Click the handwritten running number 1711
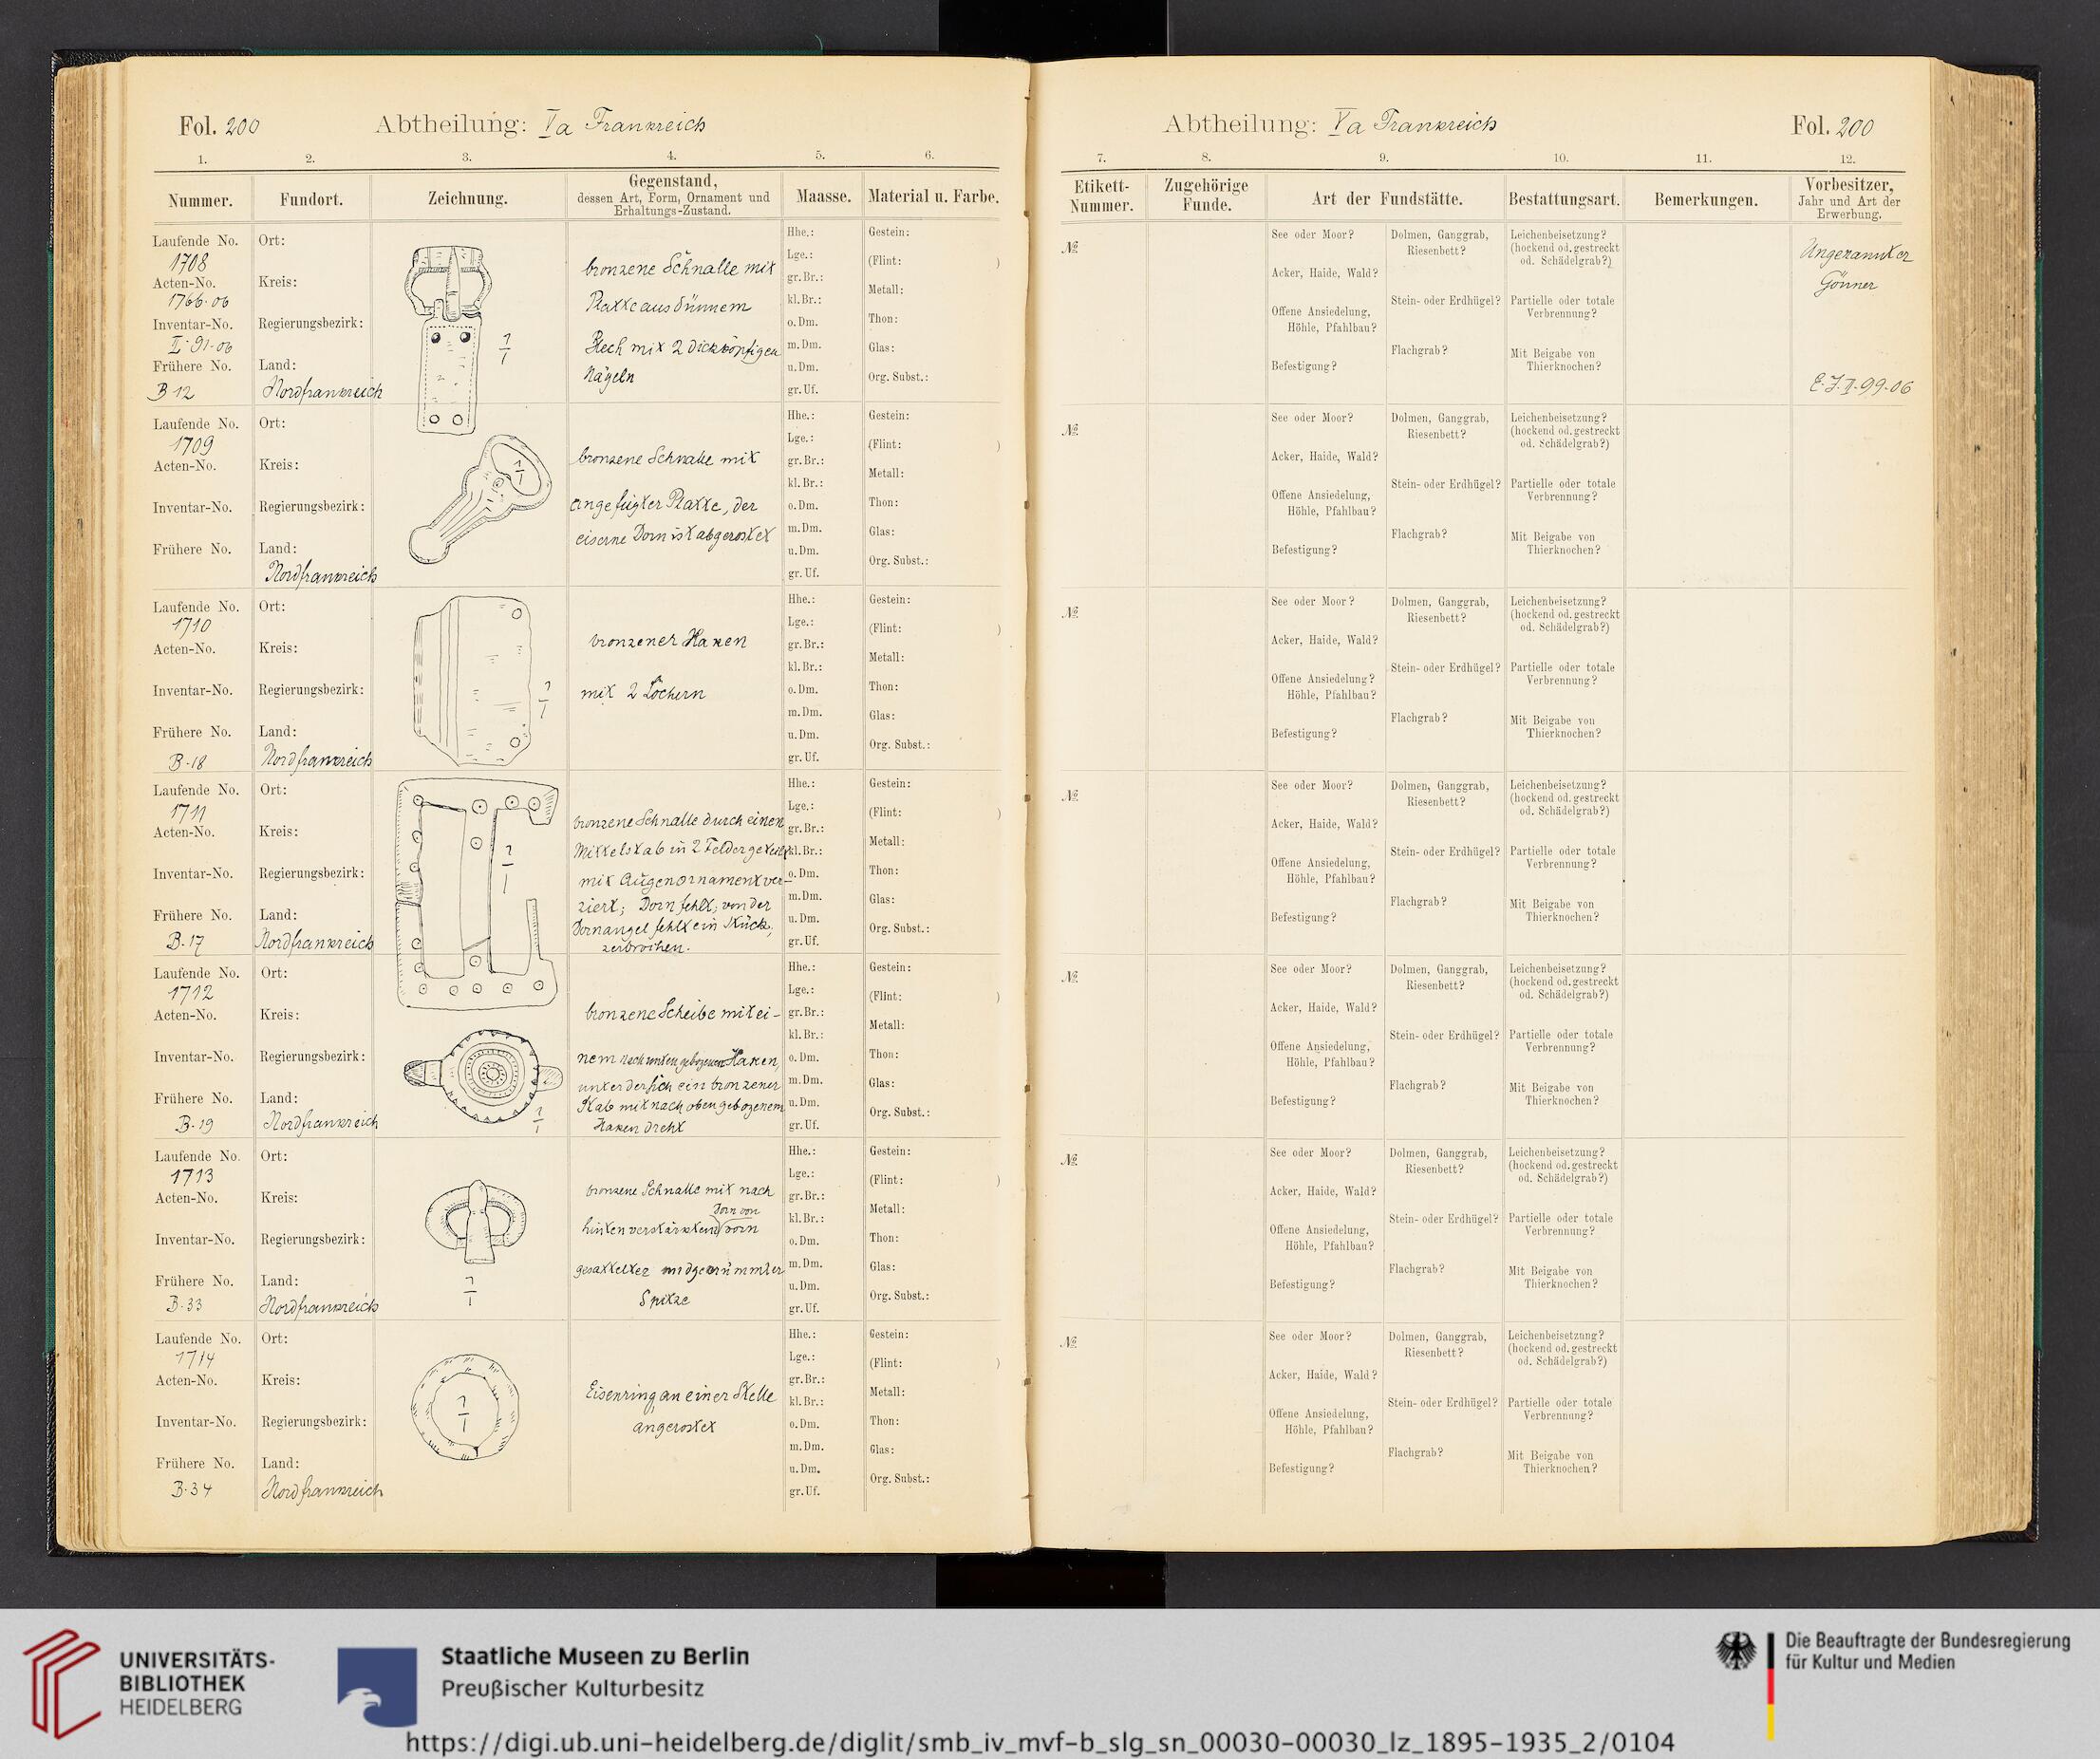2100x1759 pixels. [190, 813]
